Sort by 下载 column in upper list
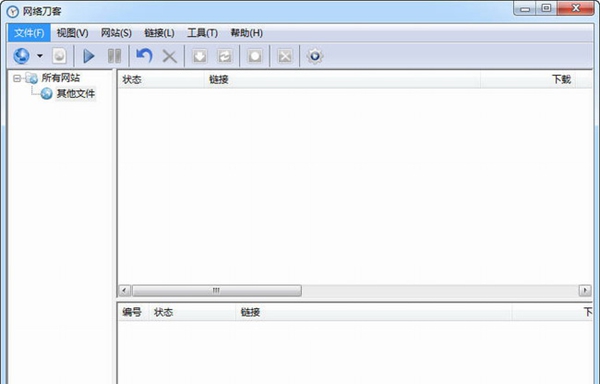 tap(528, 80)
